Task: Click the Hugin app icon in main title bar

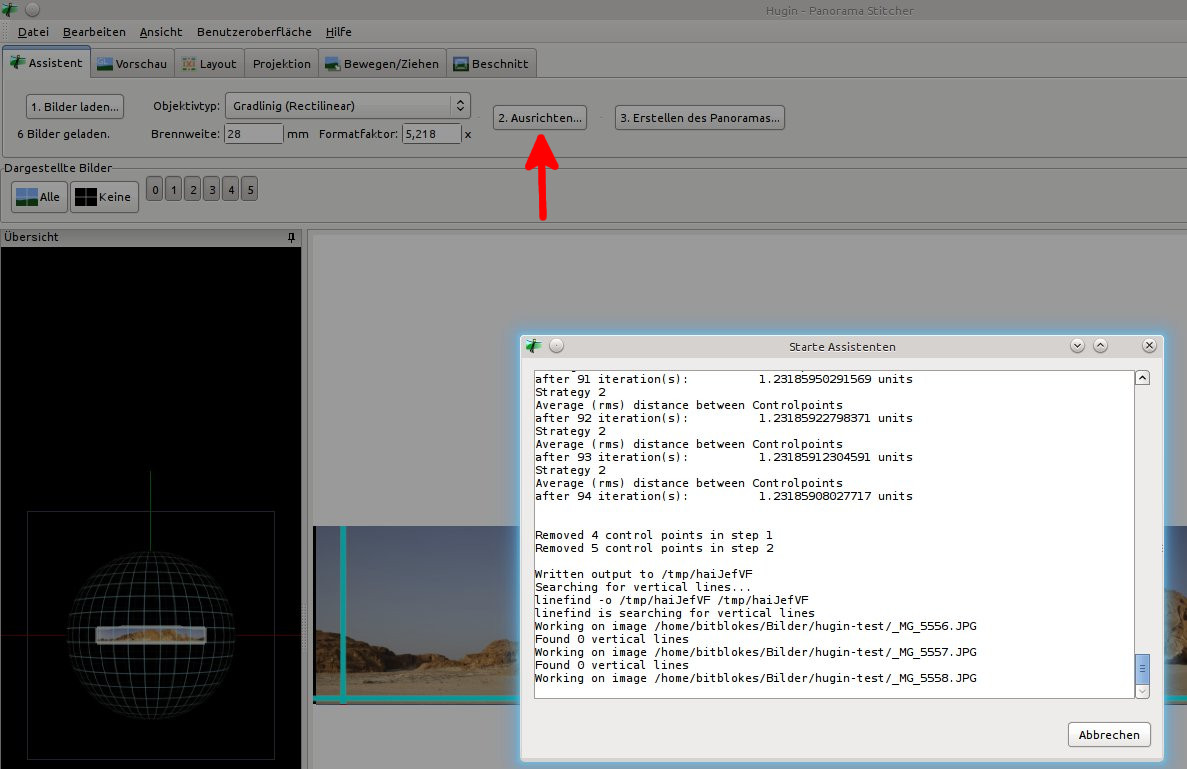Action: (9, 10)
